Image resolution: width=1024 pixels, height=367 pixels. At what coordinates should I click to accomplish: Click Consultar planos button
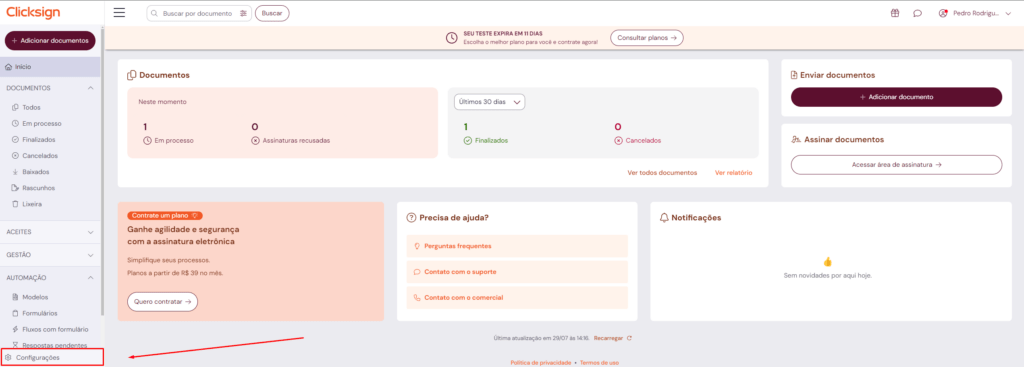coord(647,37)
